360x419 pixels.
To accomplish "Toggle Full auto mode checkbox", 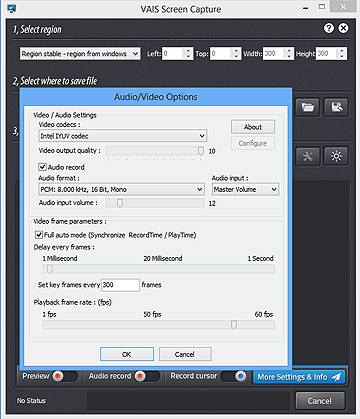I will (x=39, y=235).
